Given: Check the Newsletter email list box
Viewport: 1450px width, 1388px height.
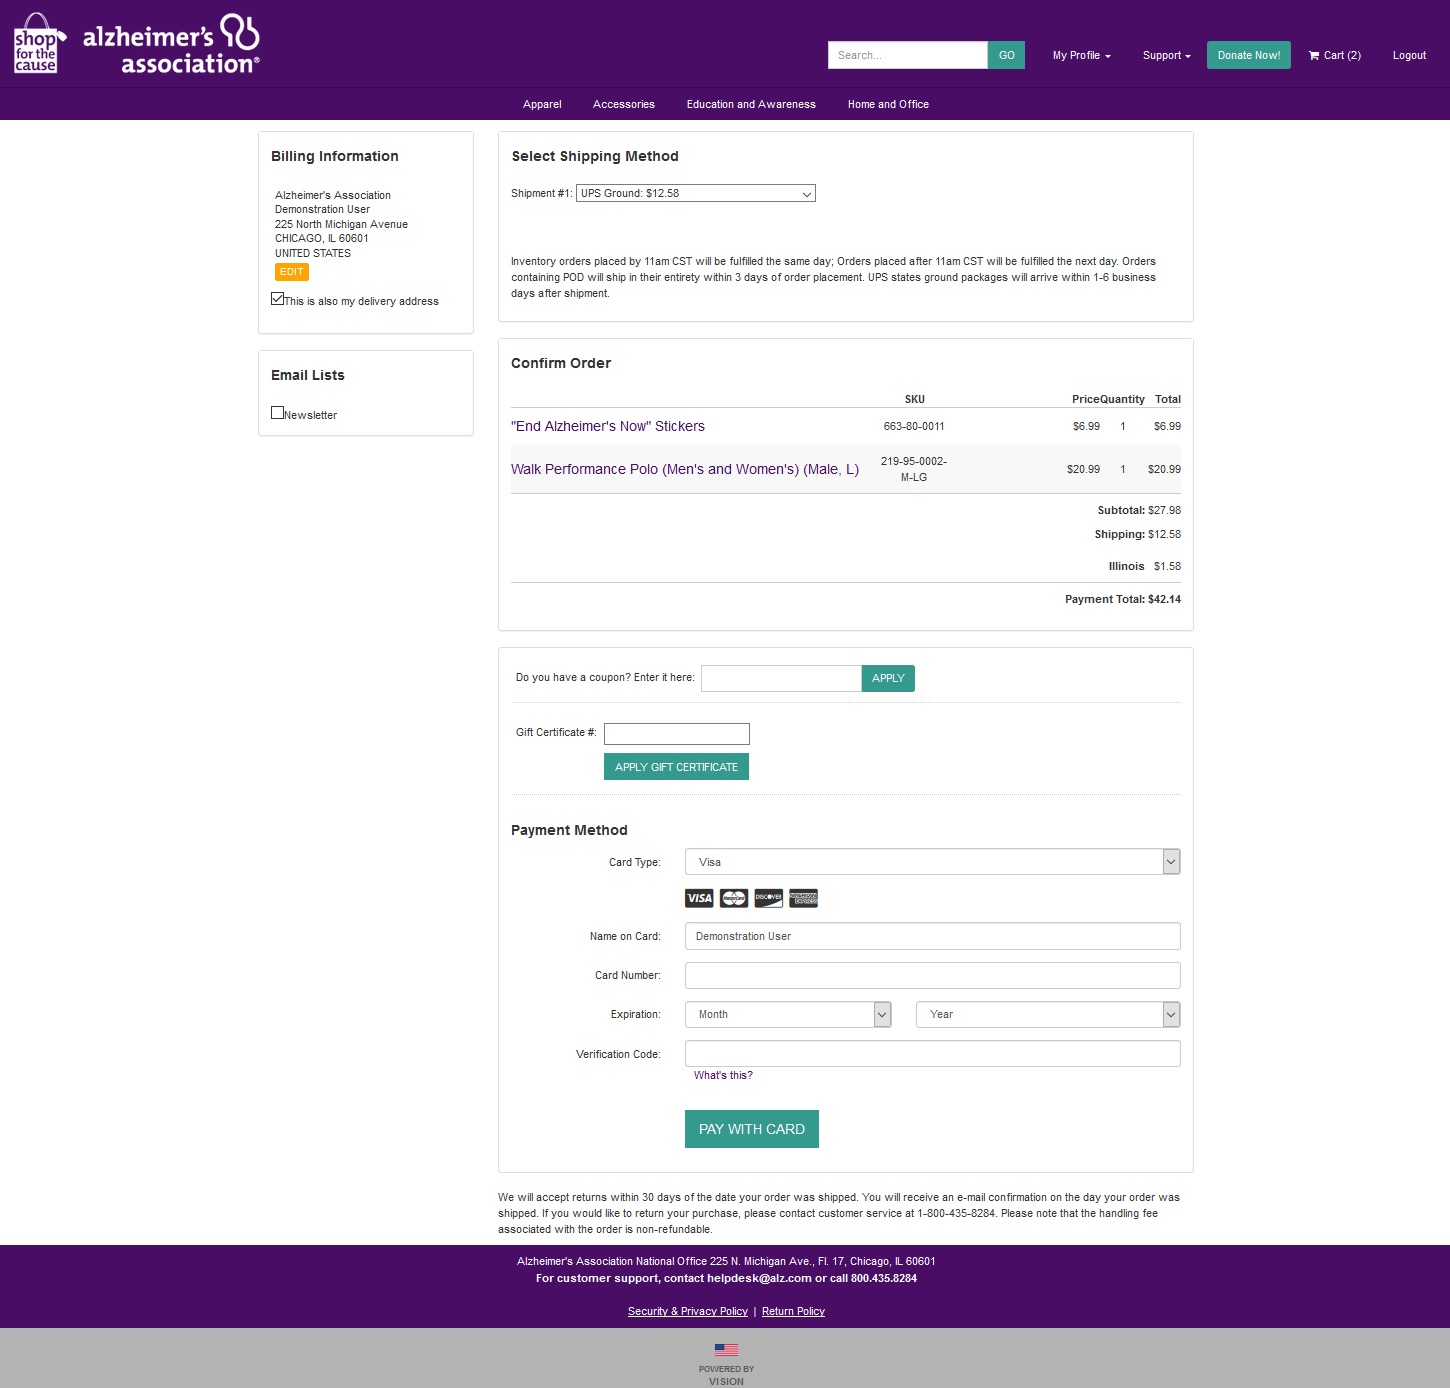Looking at the screenshot, I should click(x=278, y=413).
